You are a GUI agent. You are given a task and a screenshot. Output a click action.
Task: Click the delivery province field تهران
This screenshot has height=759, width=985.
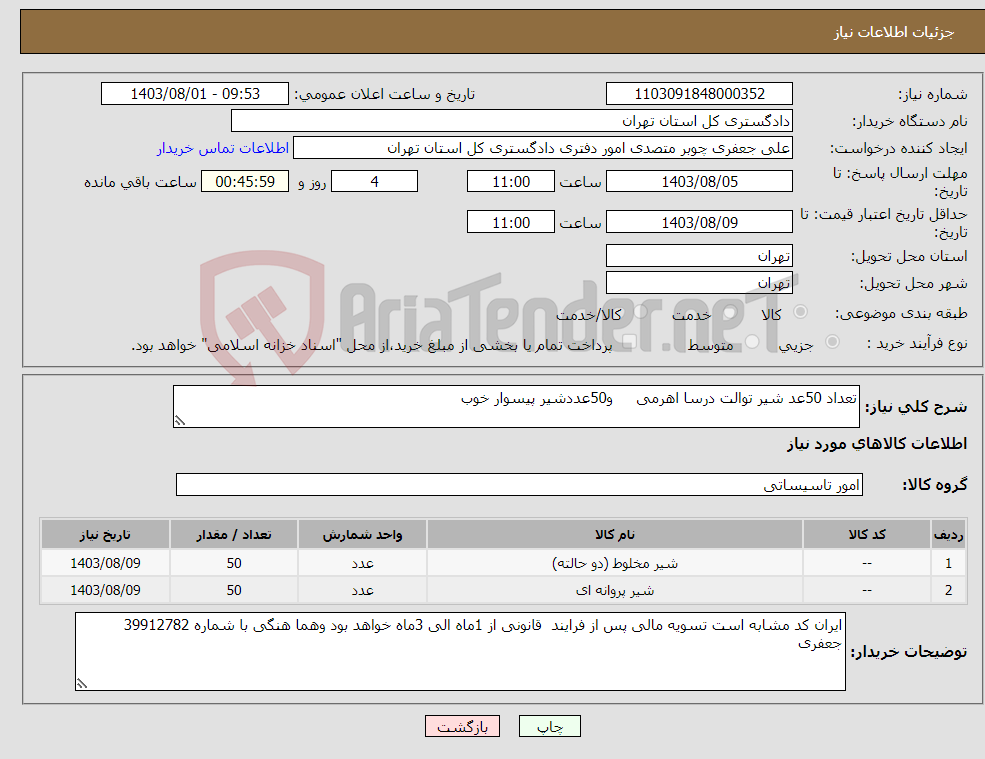pyautogui.click(x=699, y=256)
